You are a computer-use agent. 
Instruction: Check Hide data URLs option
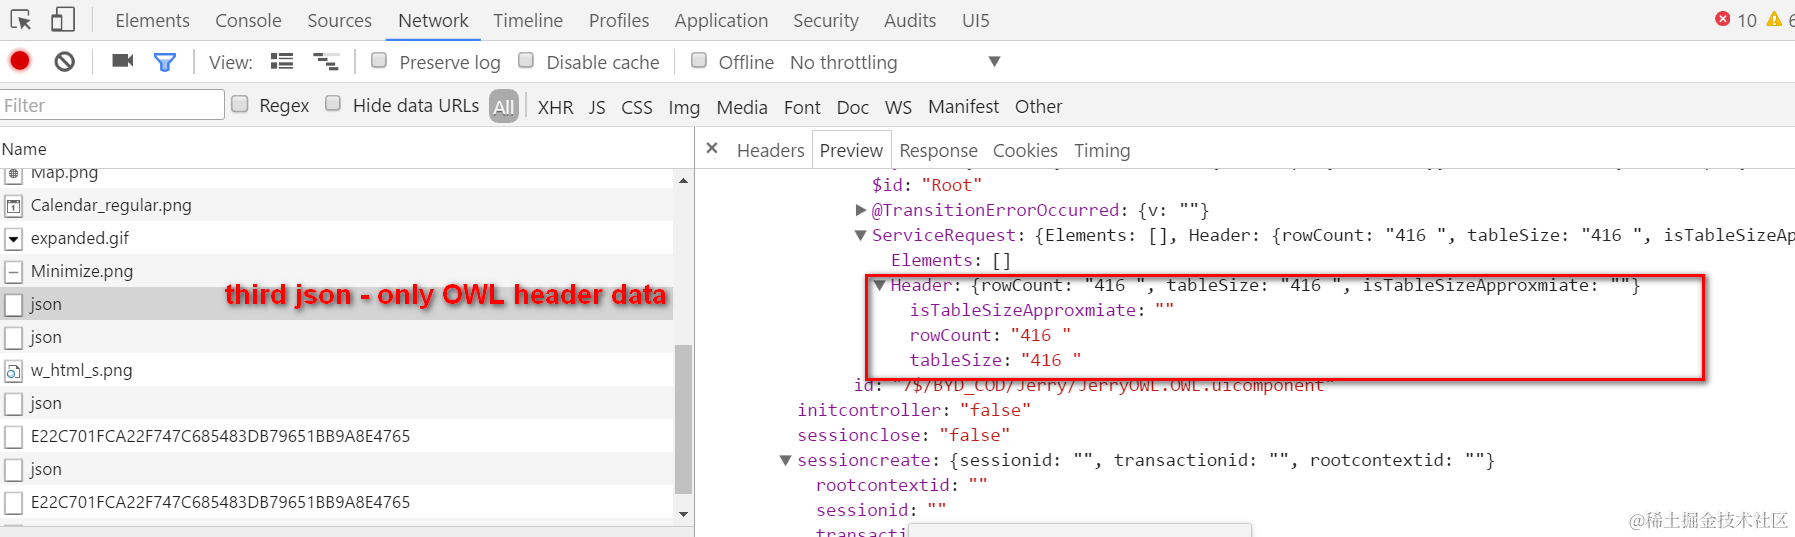point(333,103)
